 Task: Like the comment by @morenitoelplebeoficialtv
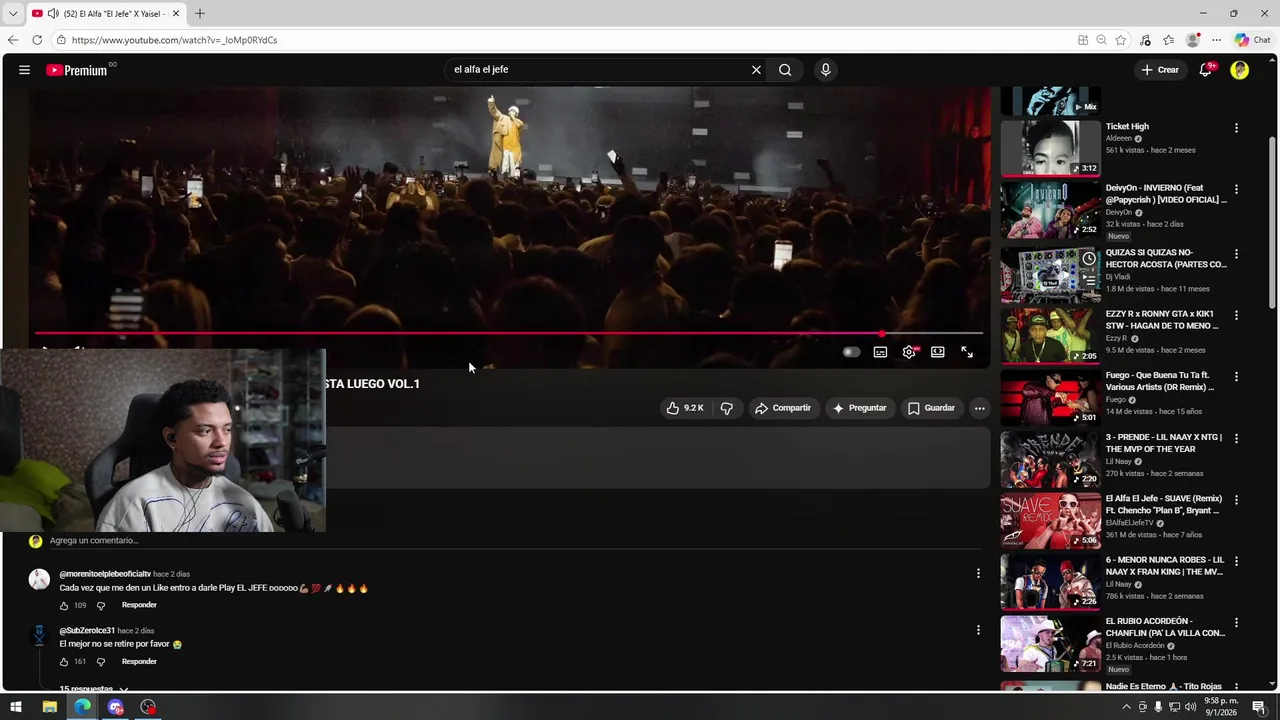click(64, 606)
